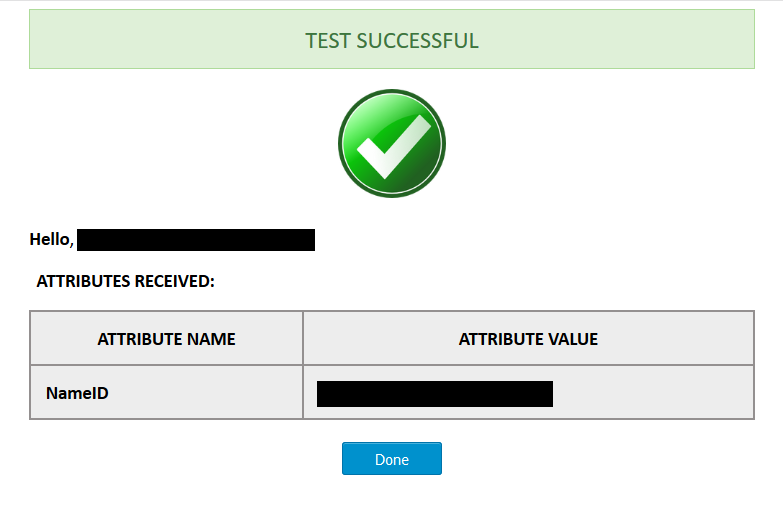
Task: Click the redacted NameID value
Action: click(x=435, y=394)
